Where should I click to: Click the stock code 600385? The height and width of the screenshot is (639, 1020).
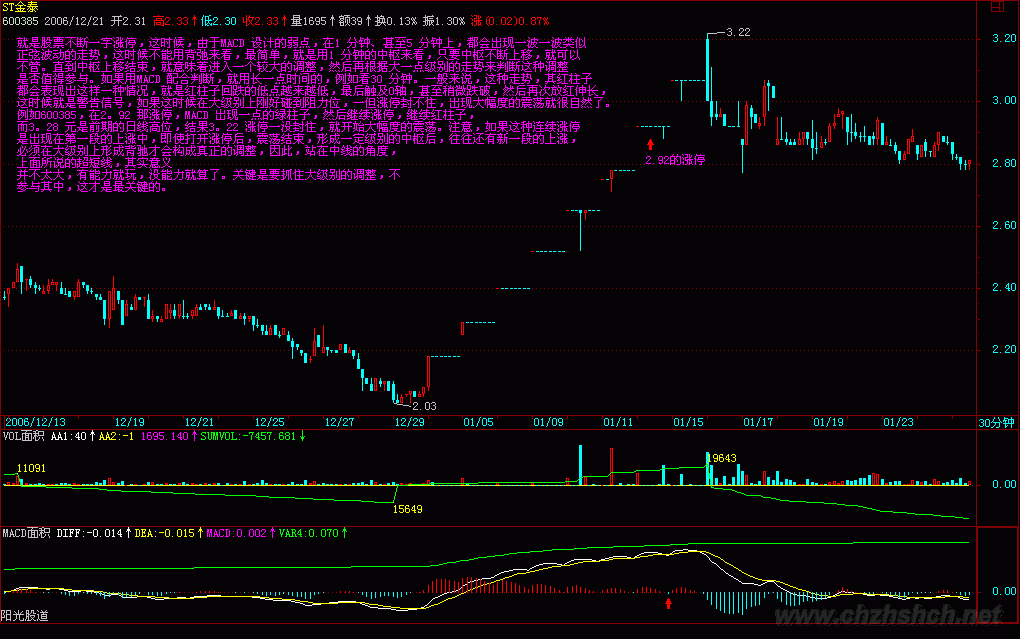21,19
